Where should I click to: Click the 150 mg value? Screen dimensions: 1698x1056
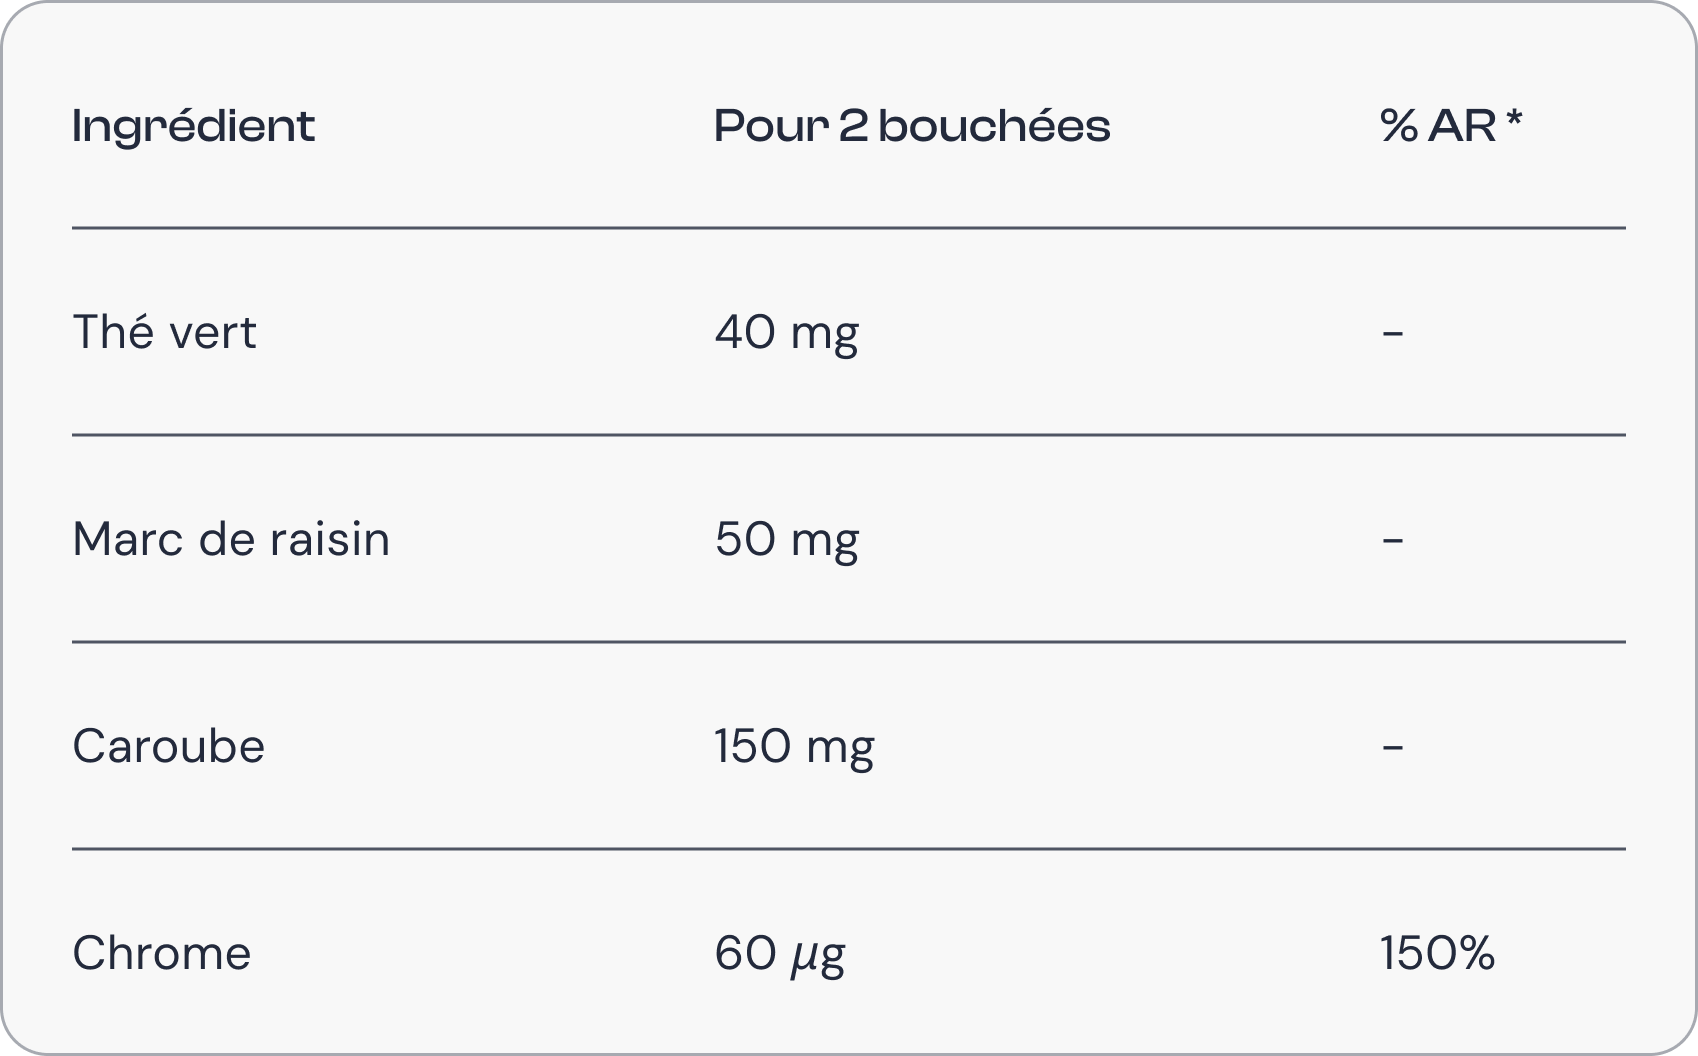(x=794, y=746)
